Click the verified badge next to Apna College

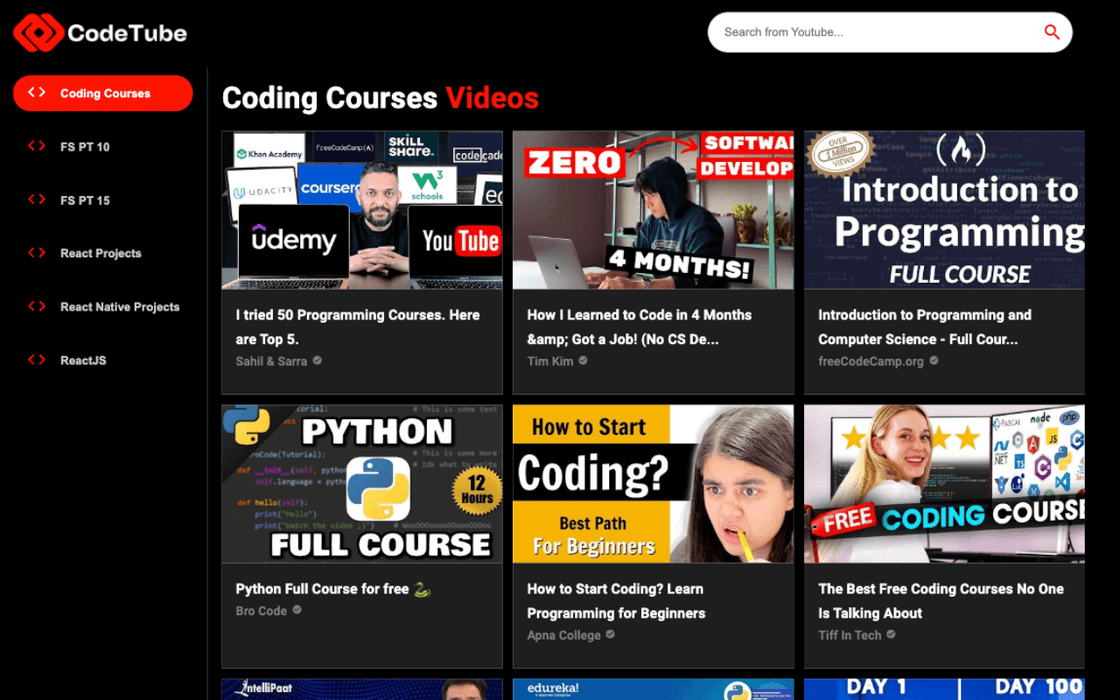[610, 634]
